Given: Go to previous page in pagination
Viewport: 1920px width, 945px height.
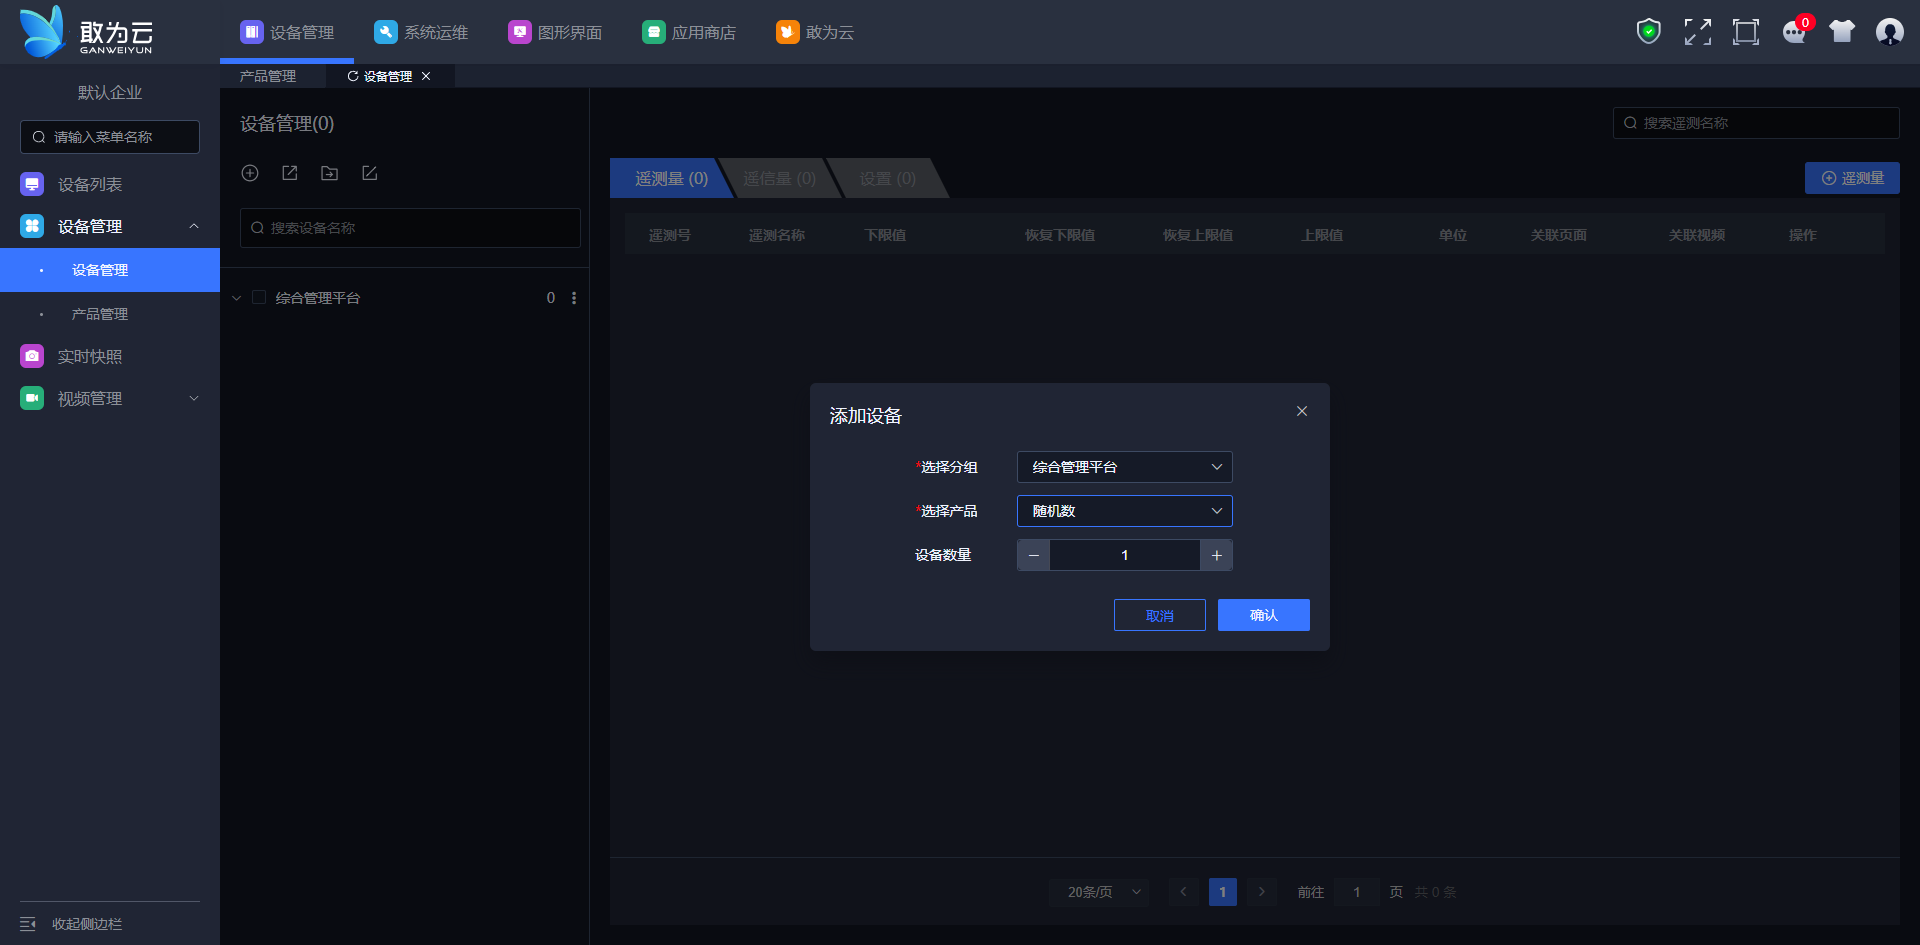Looking at the screenshot, I should [1183, 892].
